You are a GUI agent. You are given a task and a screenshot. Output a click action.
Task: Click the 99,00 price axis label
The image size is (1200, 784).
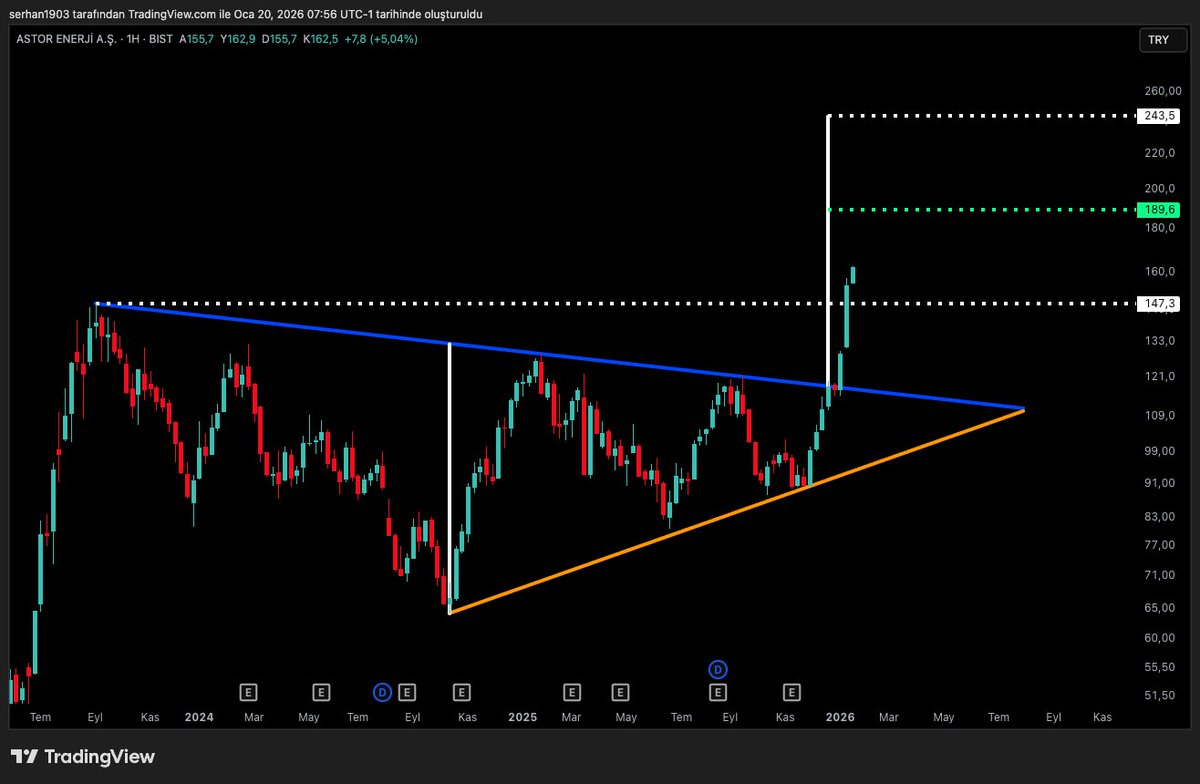click(1160, 451)
